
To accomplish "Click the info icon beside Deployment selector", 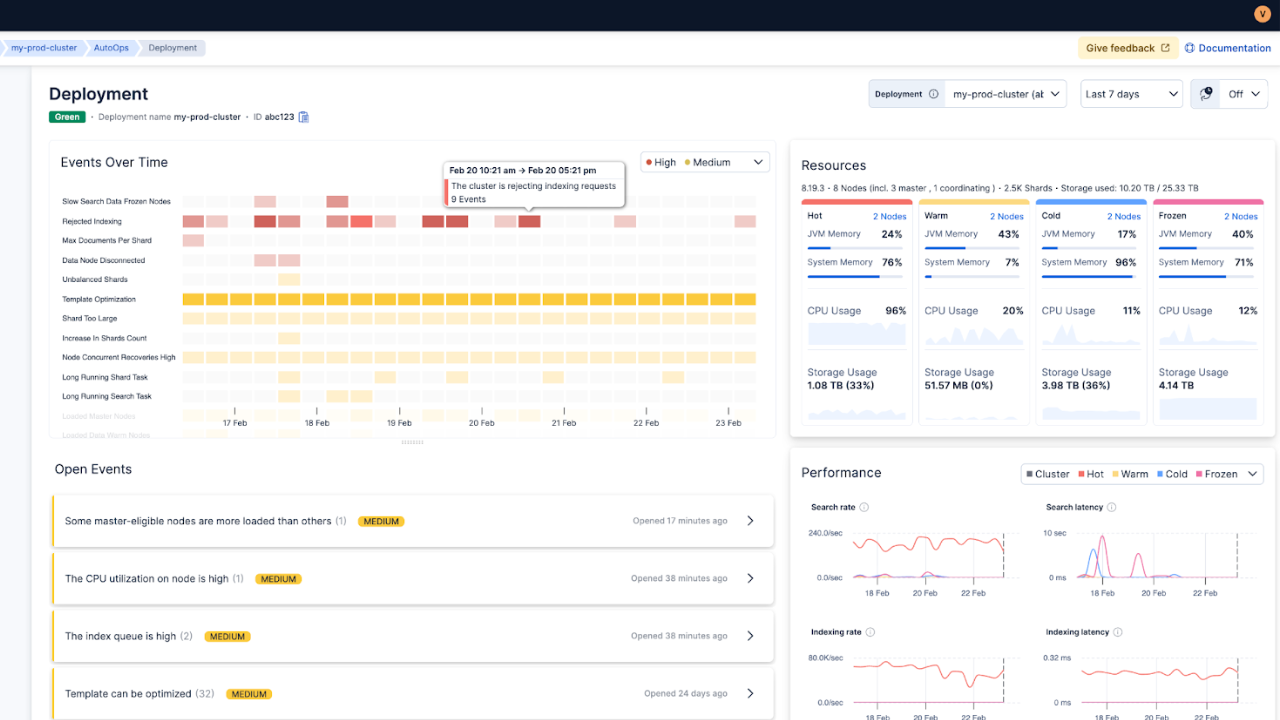I will tap(934, 94).
